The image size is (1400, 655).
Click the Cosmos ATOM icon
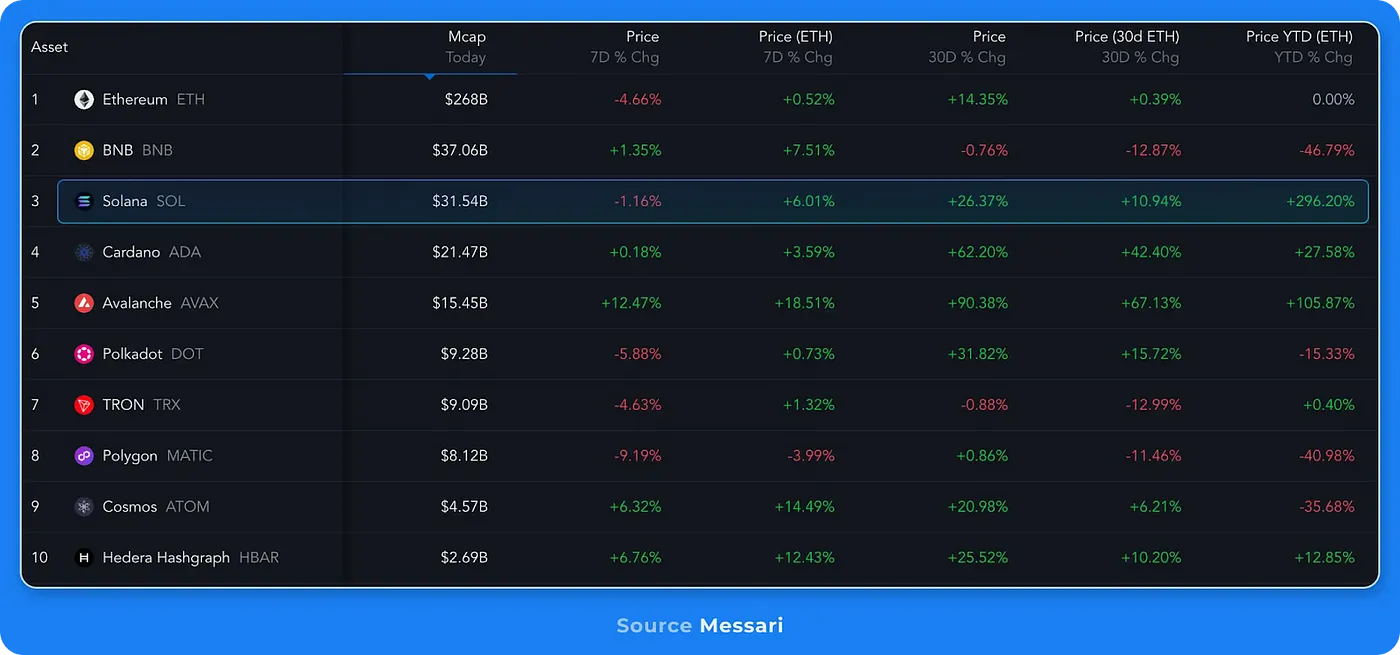pos(83,506)
